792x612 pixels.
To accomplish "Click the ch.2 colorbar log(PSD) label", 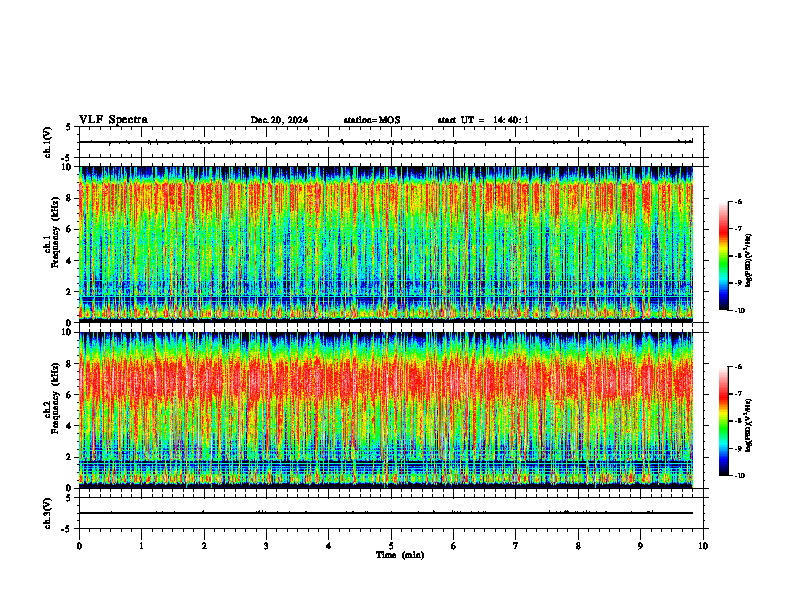I will pos(749,425).
